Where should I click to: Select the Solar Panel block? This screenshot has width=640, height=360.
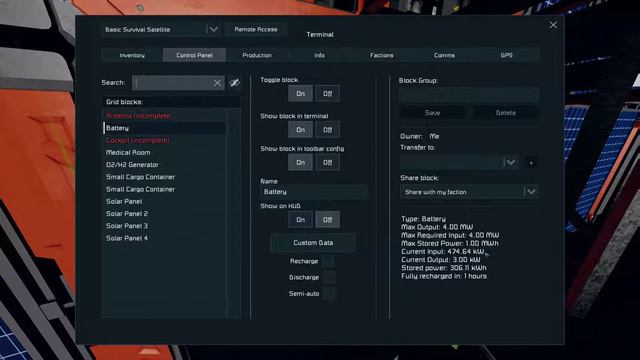click(164, 202)
